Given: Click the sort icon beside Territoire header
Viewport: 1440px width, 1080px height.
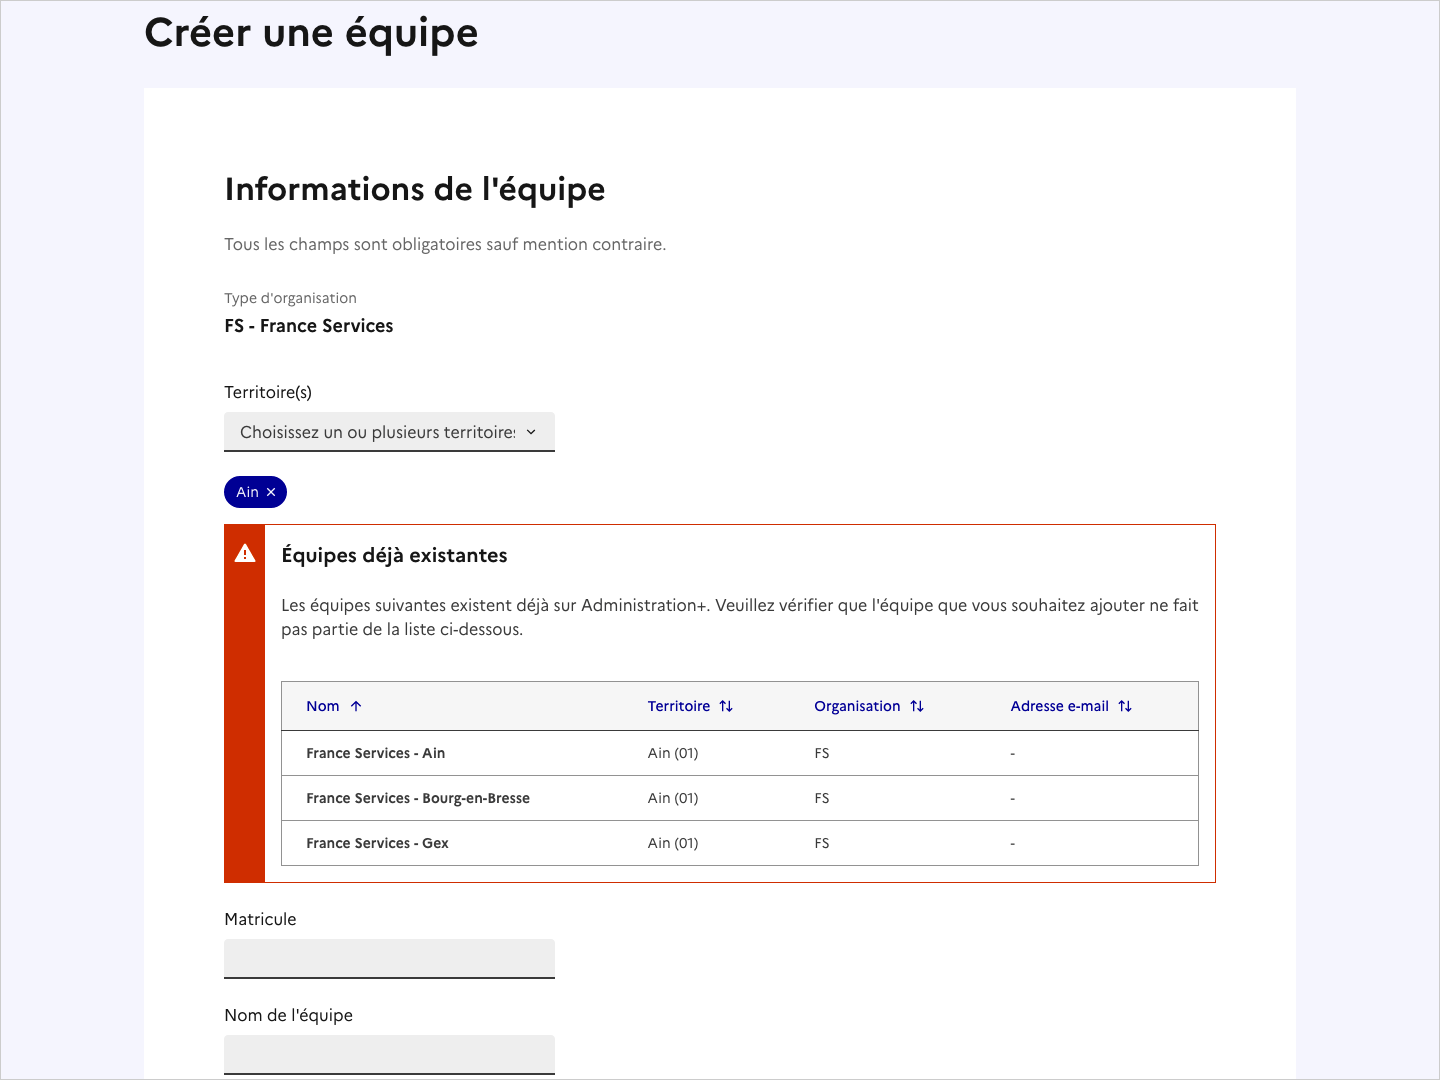Looking at the screenshot, I should (725, 705).
